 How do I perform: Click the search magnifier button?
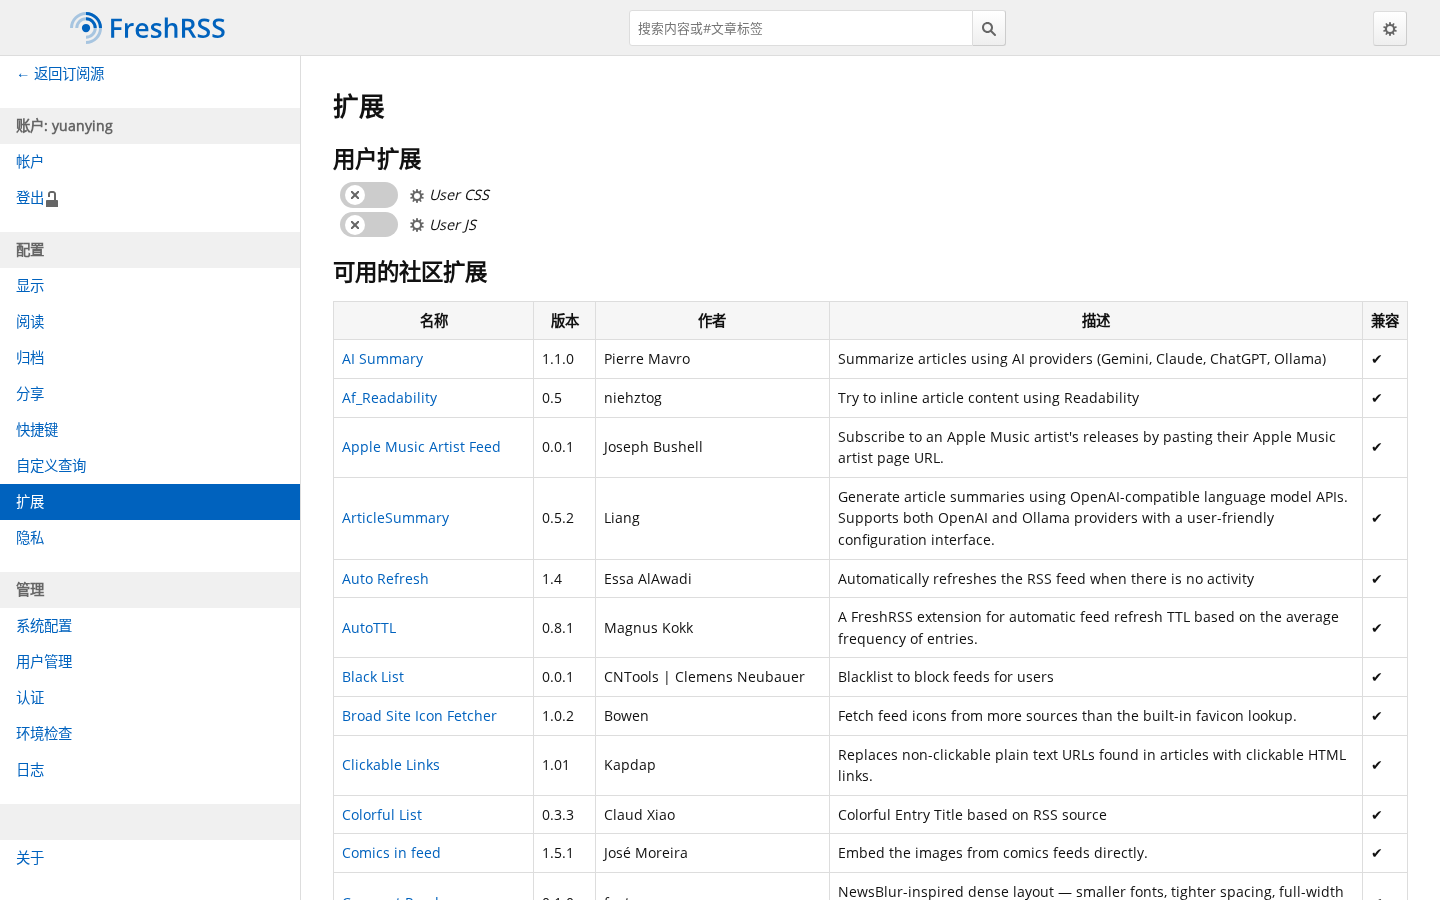989,29
